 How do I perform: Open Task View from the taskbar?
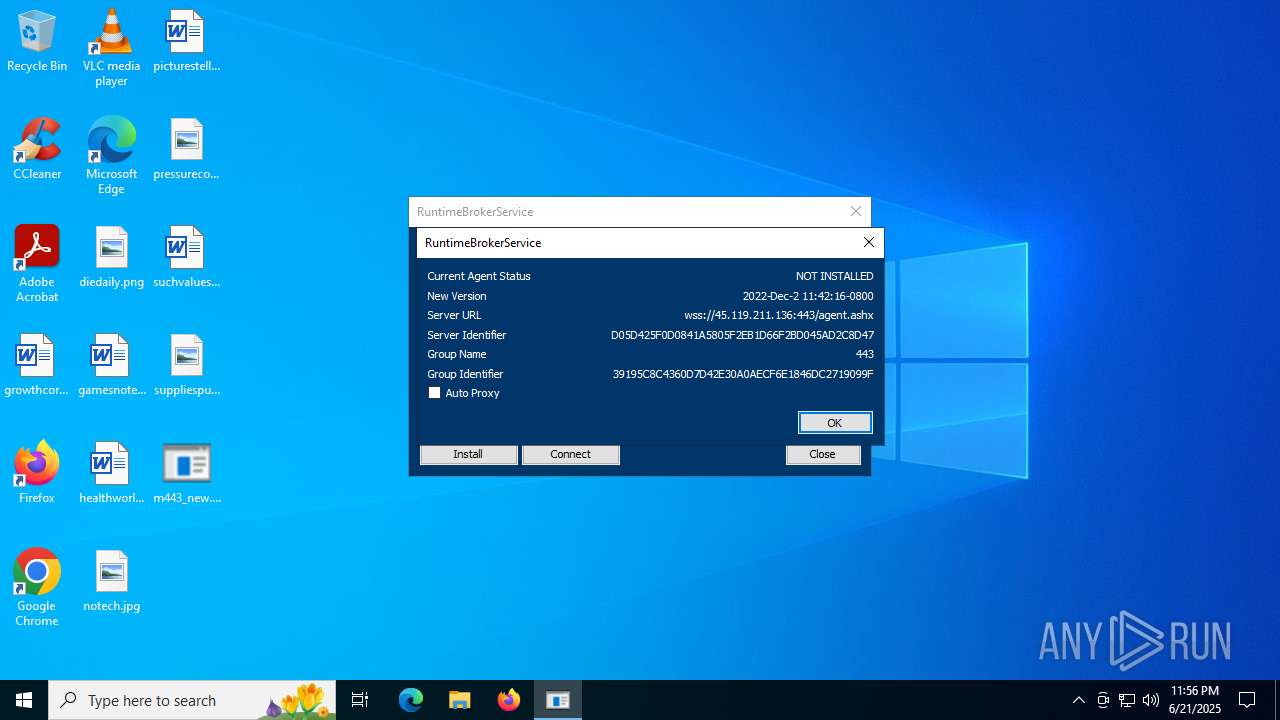[x=360, y=700]
